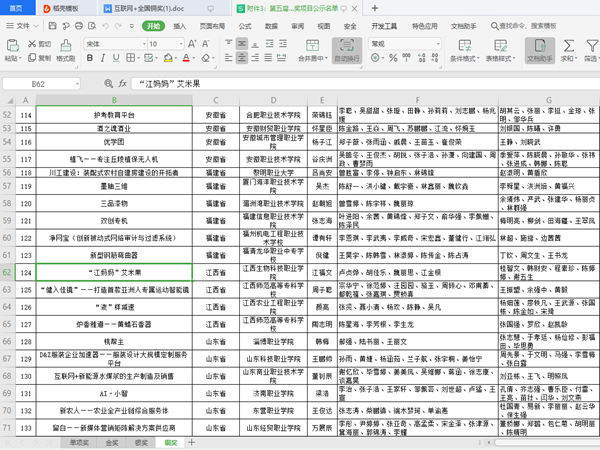Go to the 首页 home tab
The height and width of the screenshot is (450, 600).
tap(16, 8)
